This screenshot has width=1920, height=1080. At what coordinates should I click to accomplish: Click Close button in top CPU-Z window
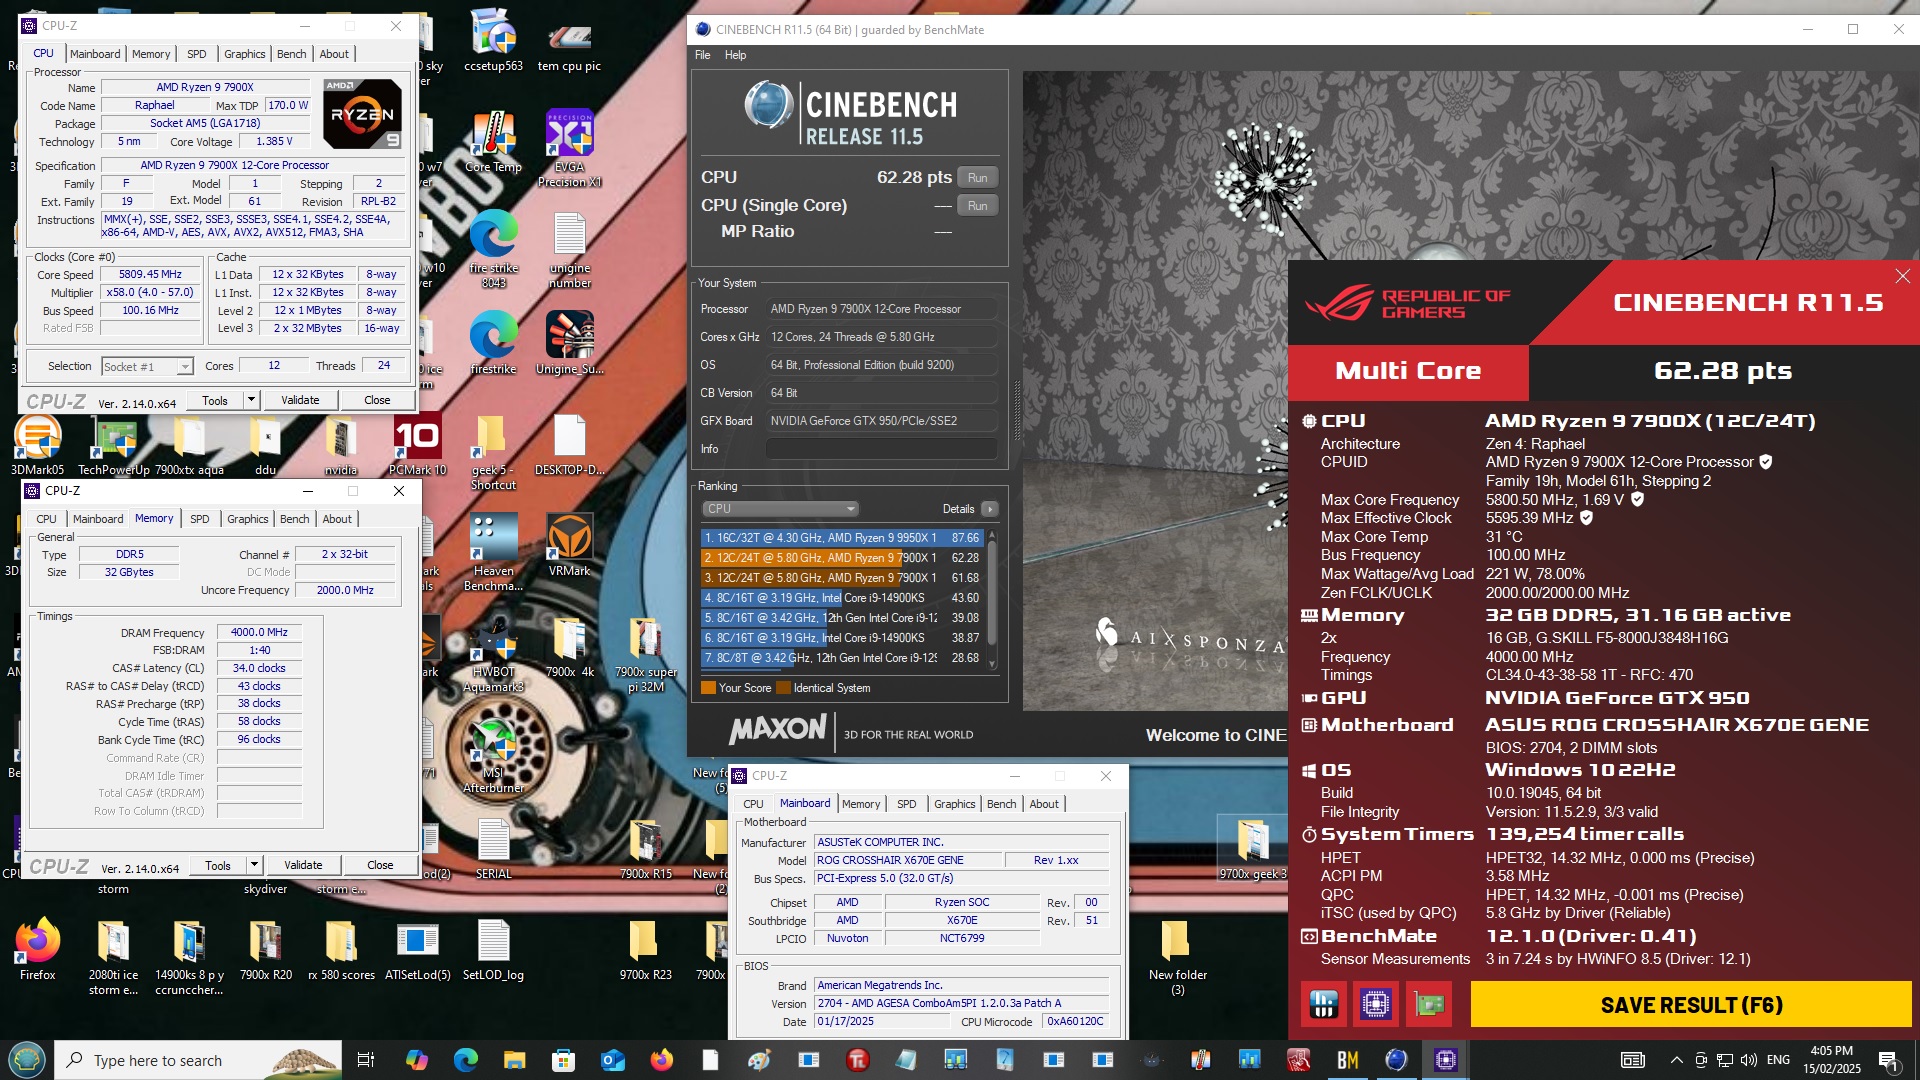tap(377, 400)
